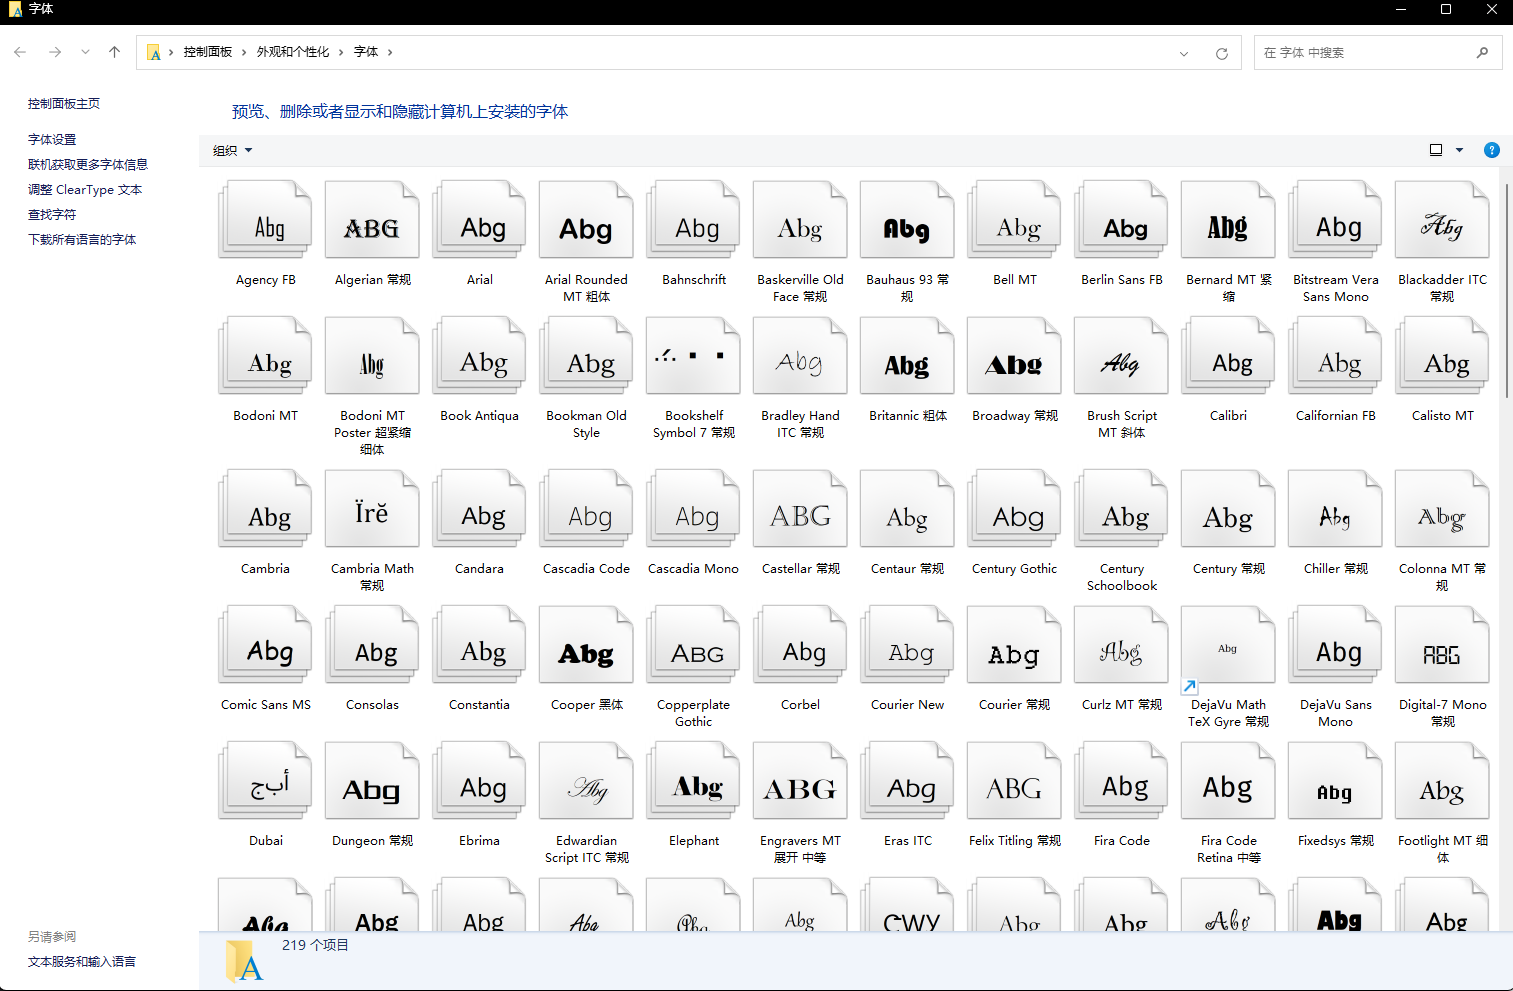Open 控制面板主页 link

click(64, 104)
